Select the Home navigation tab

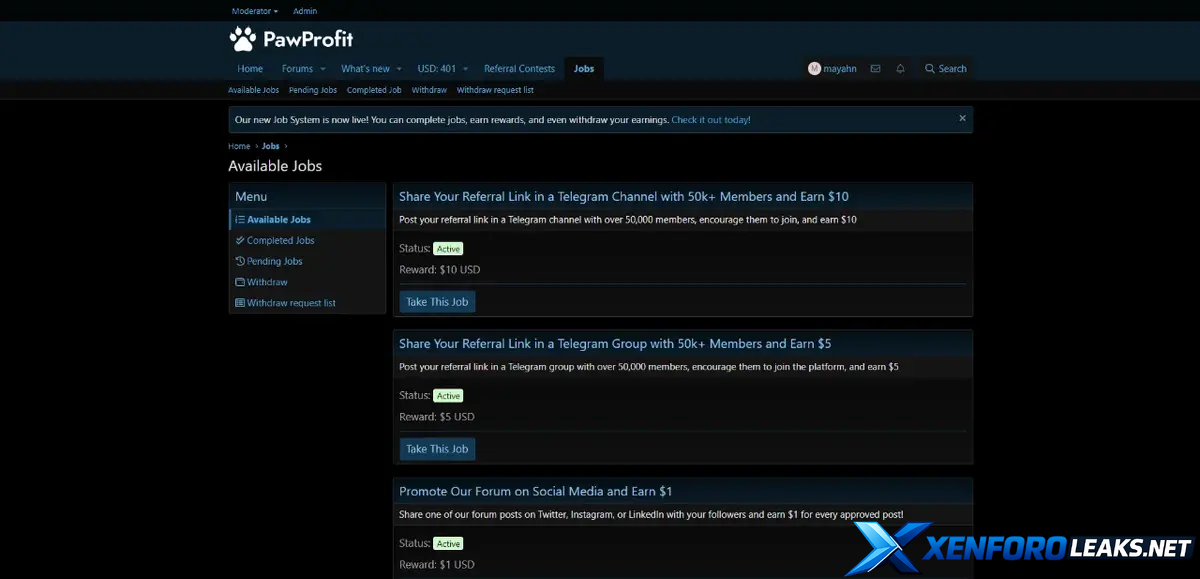(x=250, y=69)
